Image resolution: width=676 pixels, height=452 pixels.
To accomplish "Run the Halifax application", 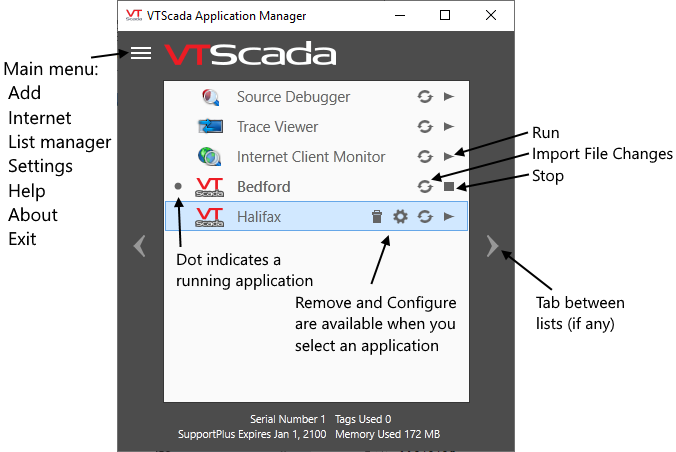I will [x=449, y=216].
